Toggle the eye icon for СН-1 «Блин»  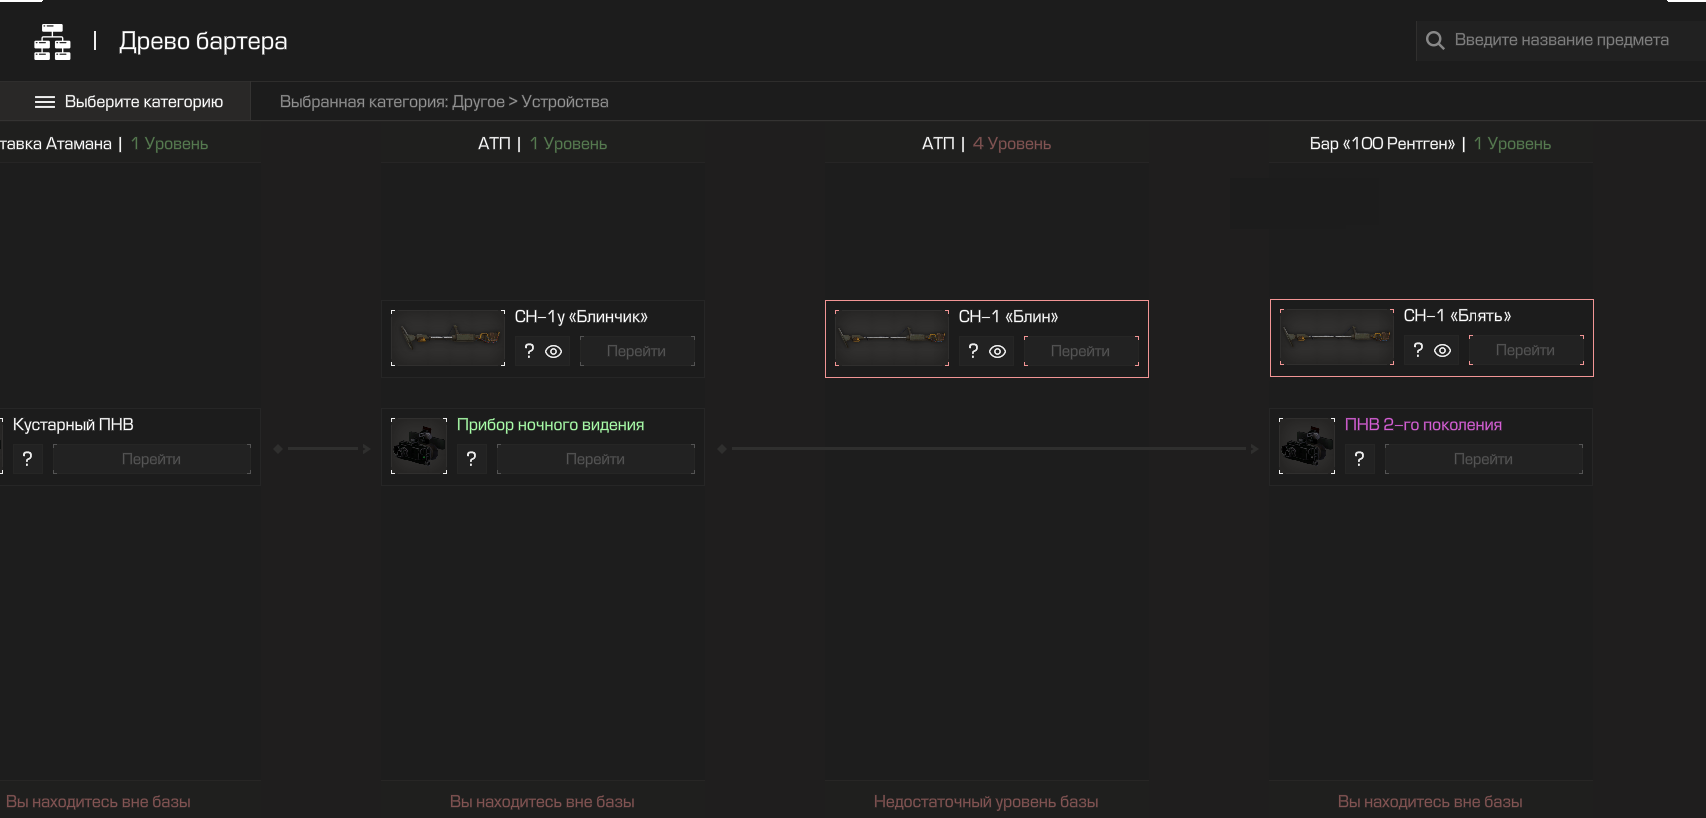[x=997, y=352]
